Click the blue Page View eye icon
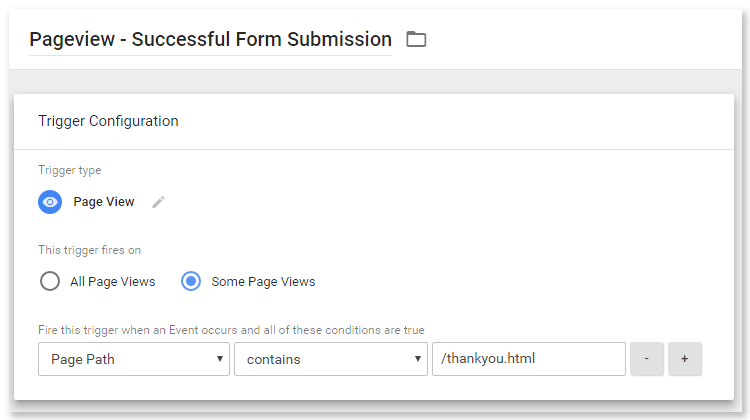Viewport: 750px width, 420px height. (50, 202)
